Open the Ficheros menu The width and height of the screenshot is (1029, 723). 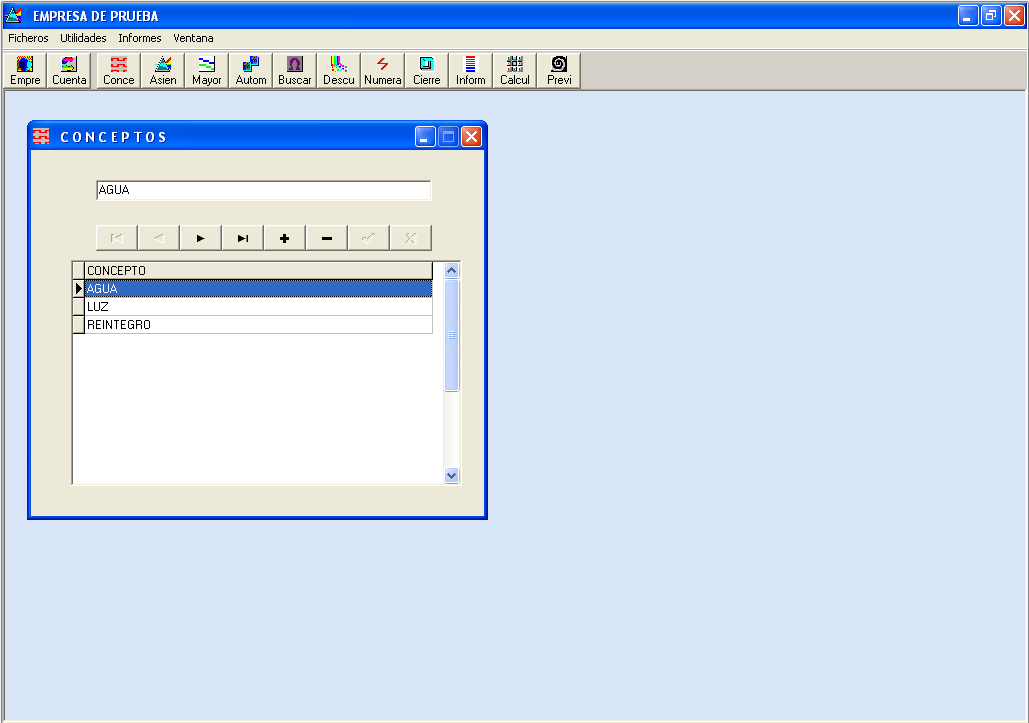[28, 38]
